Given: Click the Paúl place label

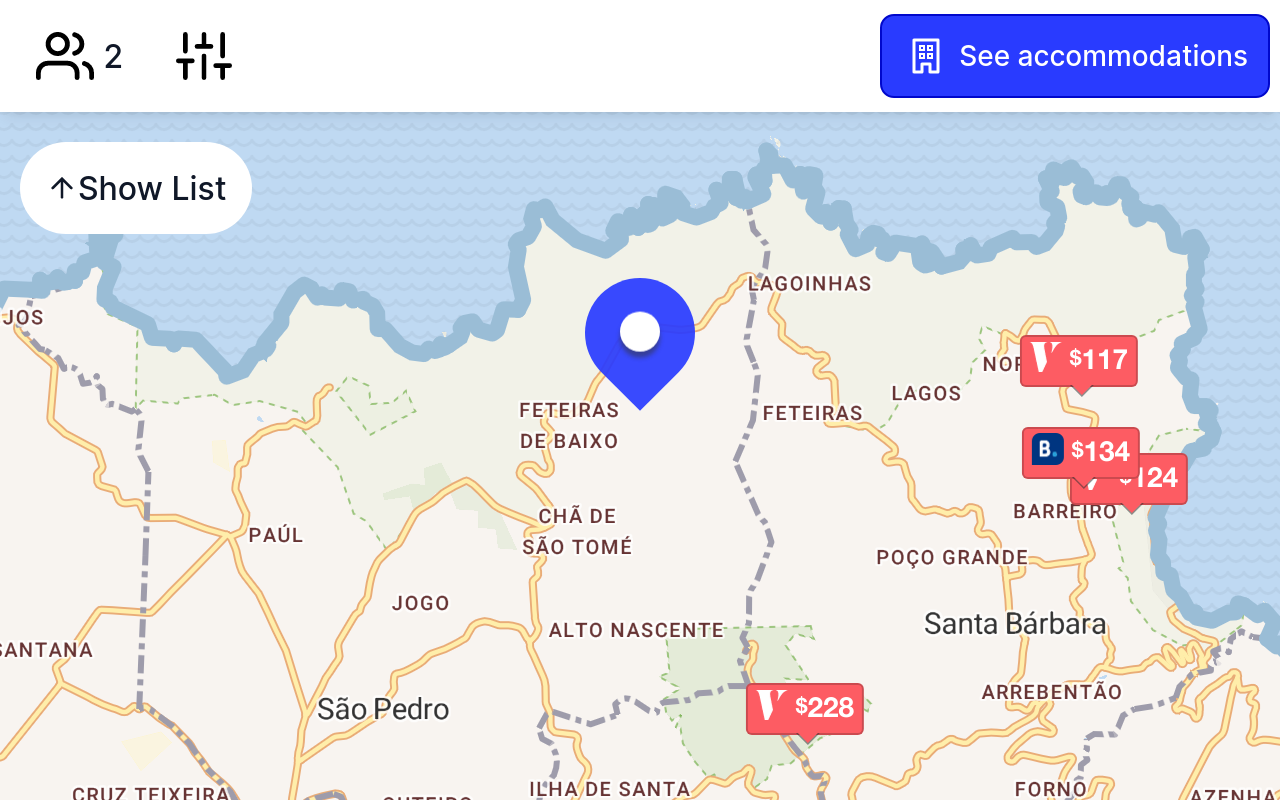Looking at the screenshot, I should 276,535.
